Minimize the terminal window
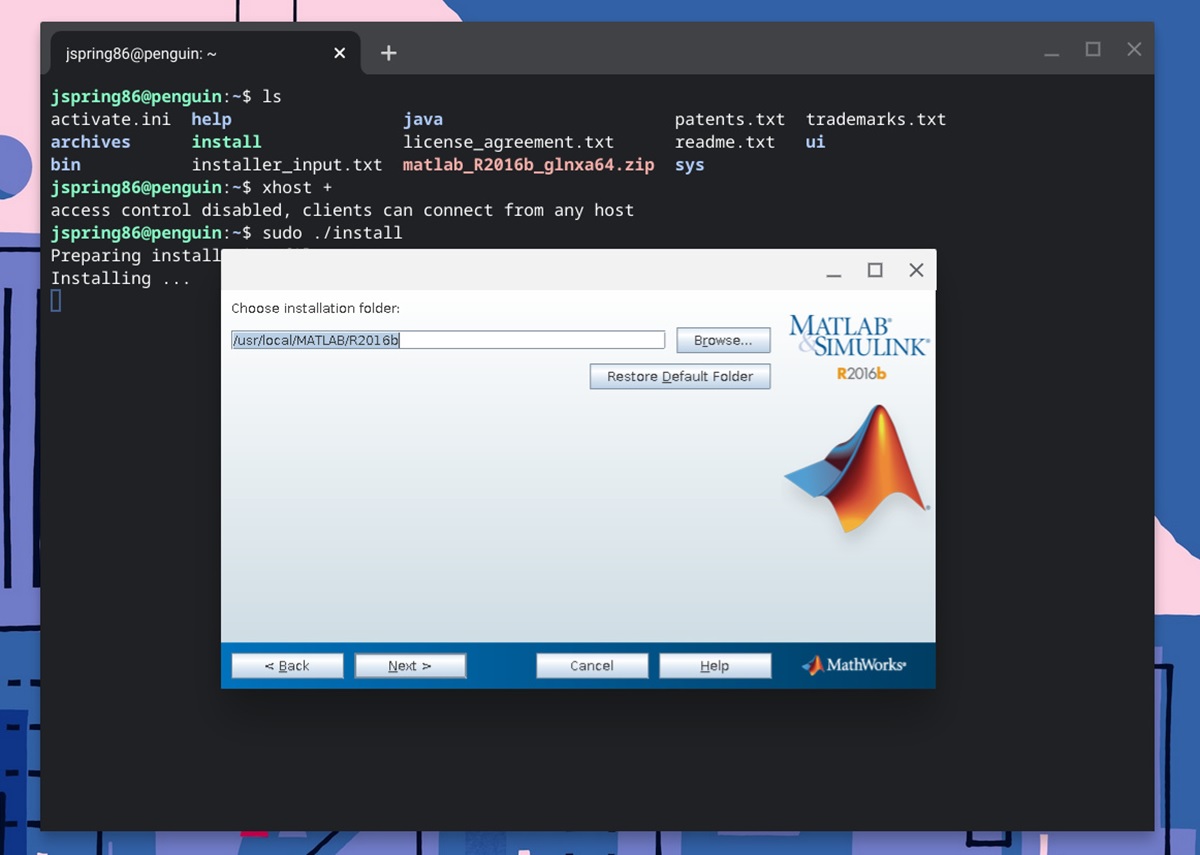The height and width of the screenshot is (855, 1200). click(1051, 49)
